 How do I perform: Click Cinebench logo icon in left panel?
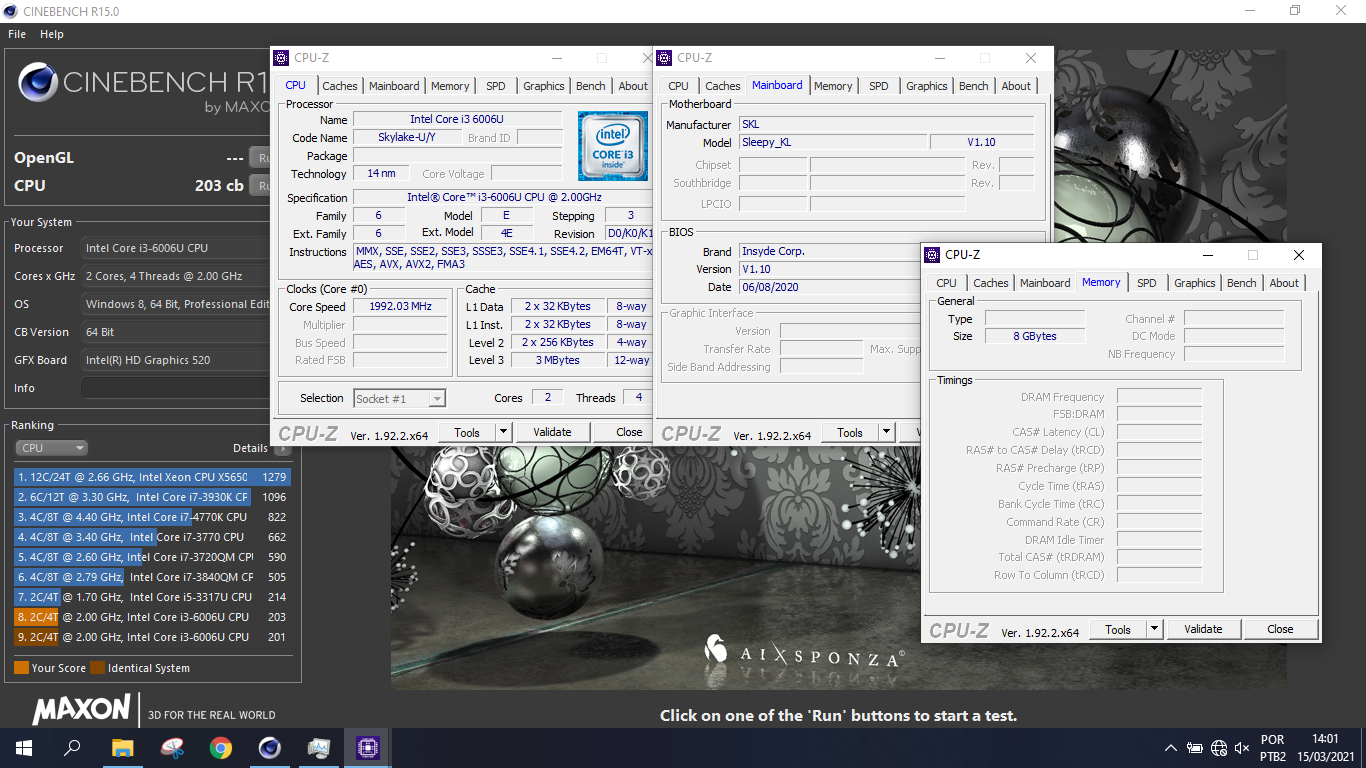[38, 83]
